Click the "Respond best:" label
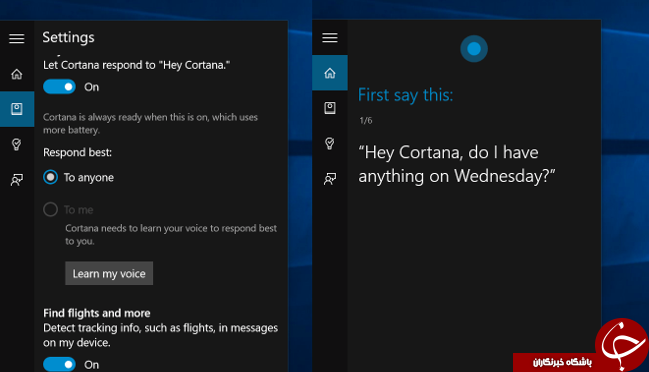 point(77,152)
